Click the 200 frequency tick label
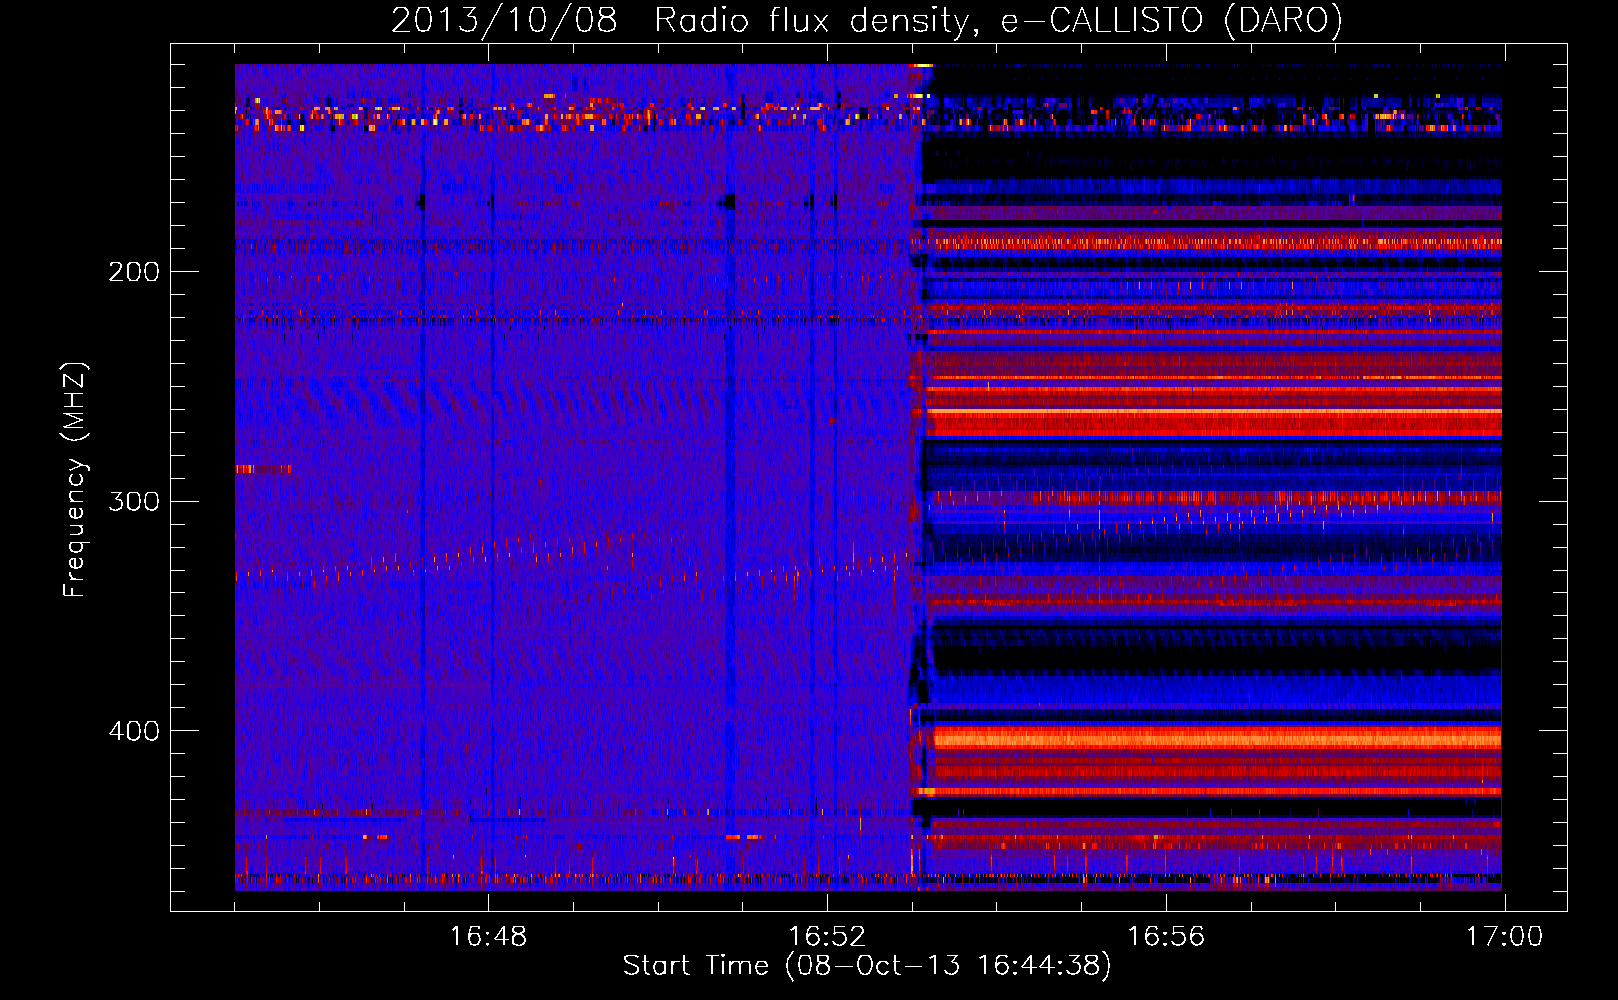 pos(134,272)
